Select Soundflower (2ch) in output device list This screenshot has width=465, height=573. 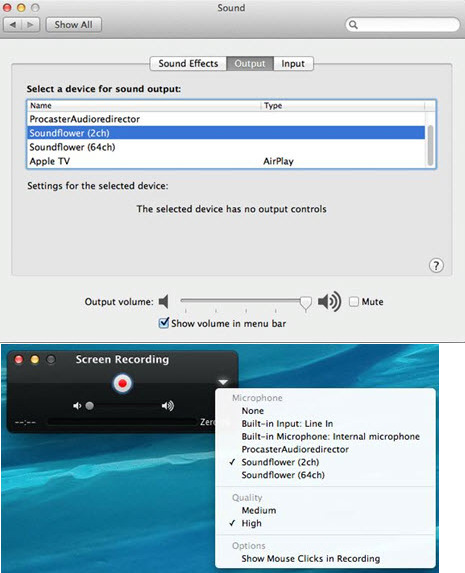point(226,133)
